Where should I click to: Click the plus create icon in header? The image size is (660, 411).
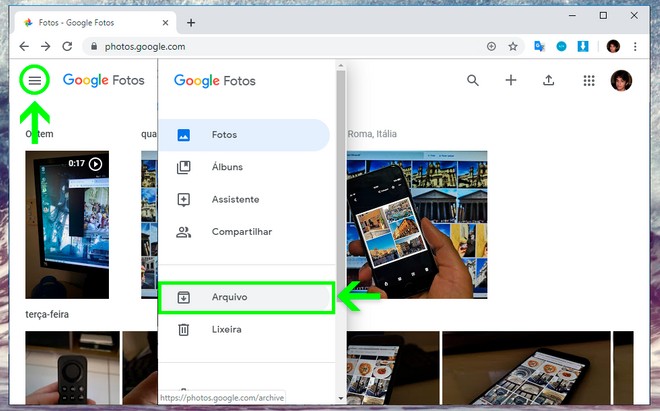coord(511,80)
